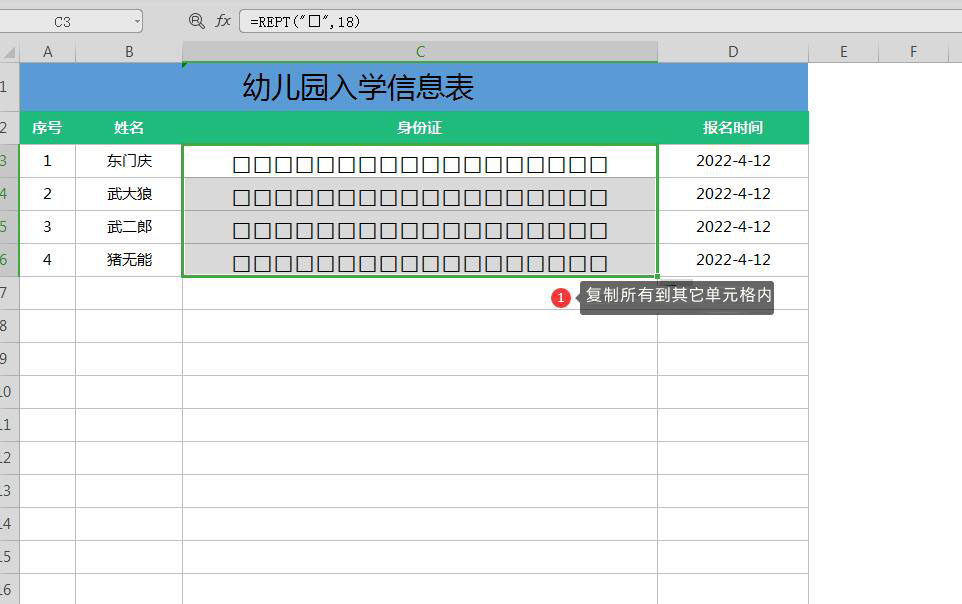This screenshot has height=604, width=962.
Task: Click the formula bar with REPT formula
Action: (601, 21)
